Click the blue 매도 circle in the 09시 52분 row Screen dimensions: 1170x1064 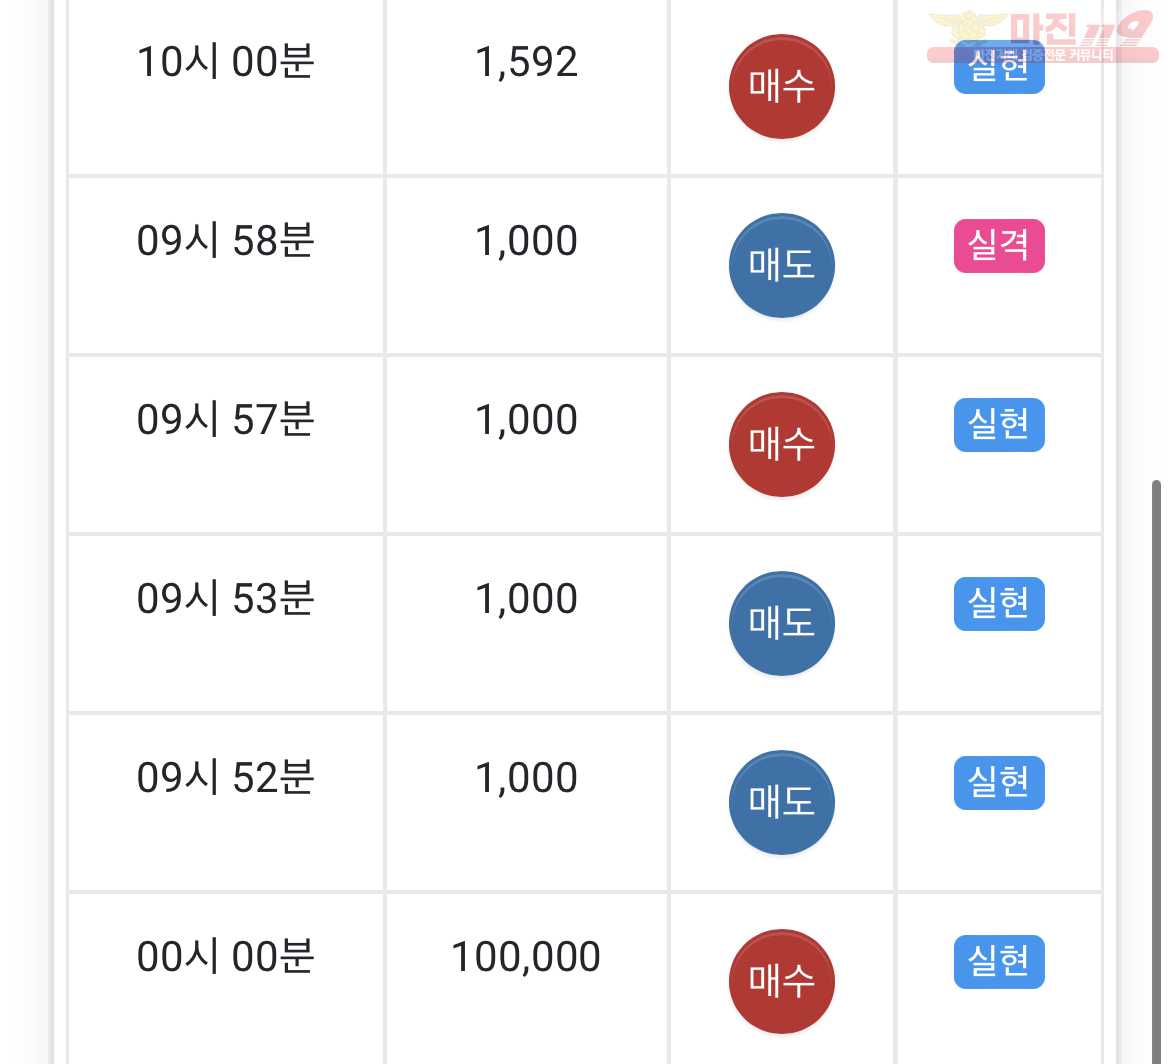781,802
